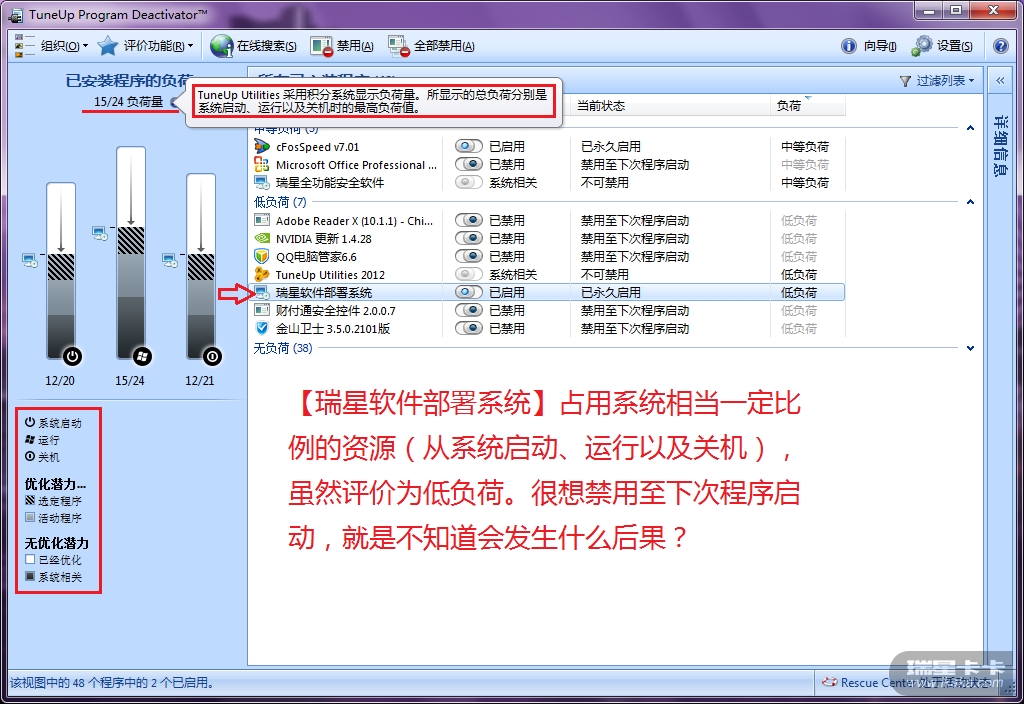Click the TuneUp Utilities 2012 greyed switch
This screenshot has height=704, width=1024.
point(469,274)
